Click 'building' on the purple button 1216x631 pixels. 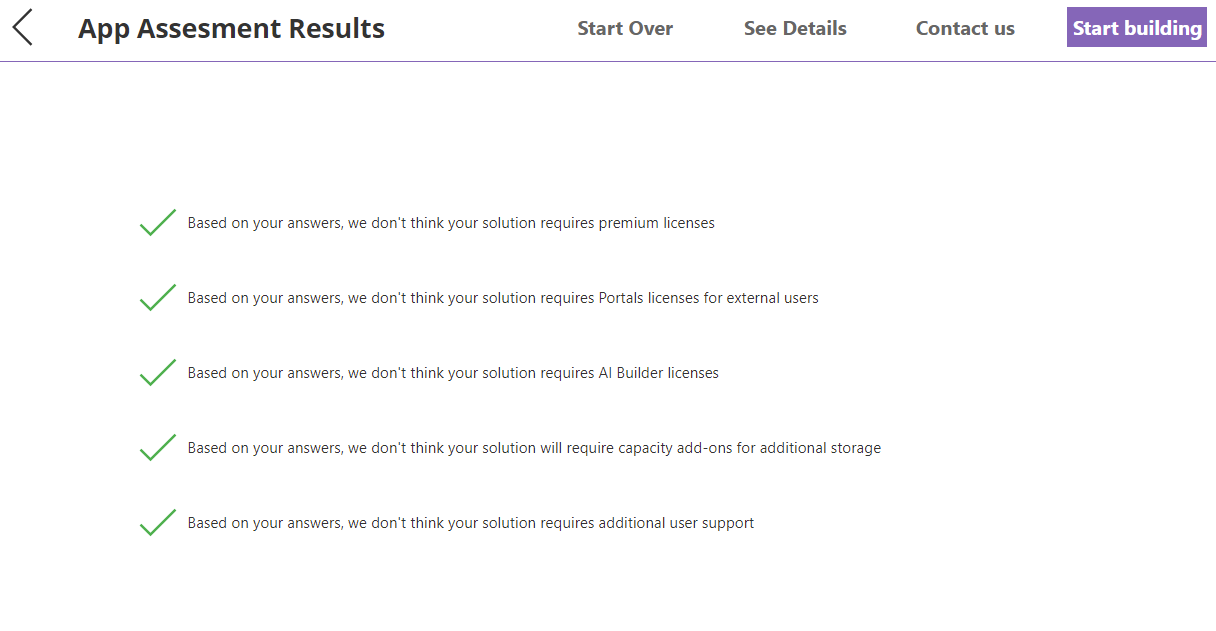pos(1168,29)
